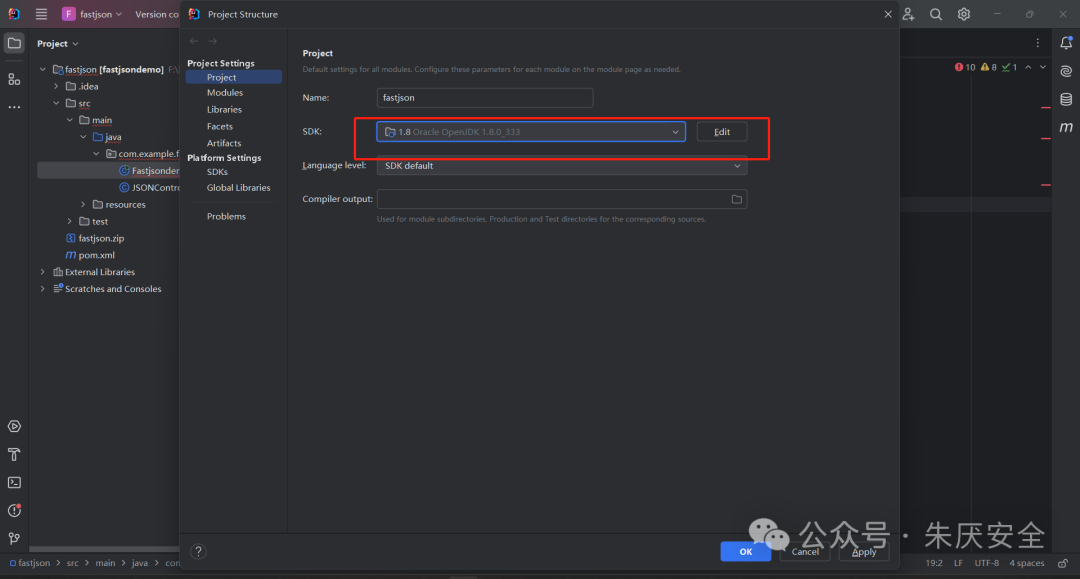The height and width of the screenshot is (579, 1080).
Task: Select Project under Project Settings
Action: point(233,77)
